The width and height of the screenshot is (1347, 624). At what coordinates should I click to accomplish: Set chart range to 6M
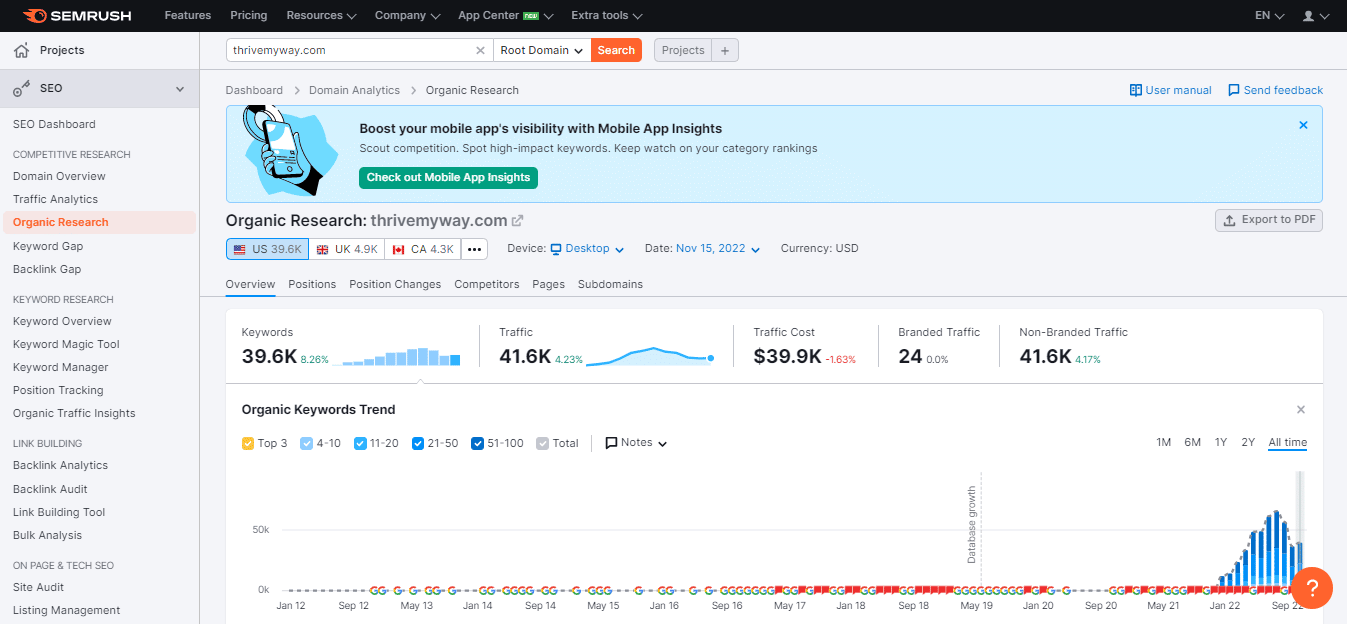pos(1192,443)
